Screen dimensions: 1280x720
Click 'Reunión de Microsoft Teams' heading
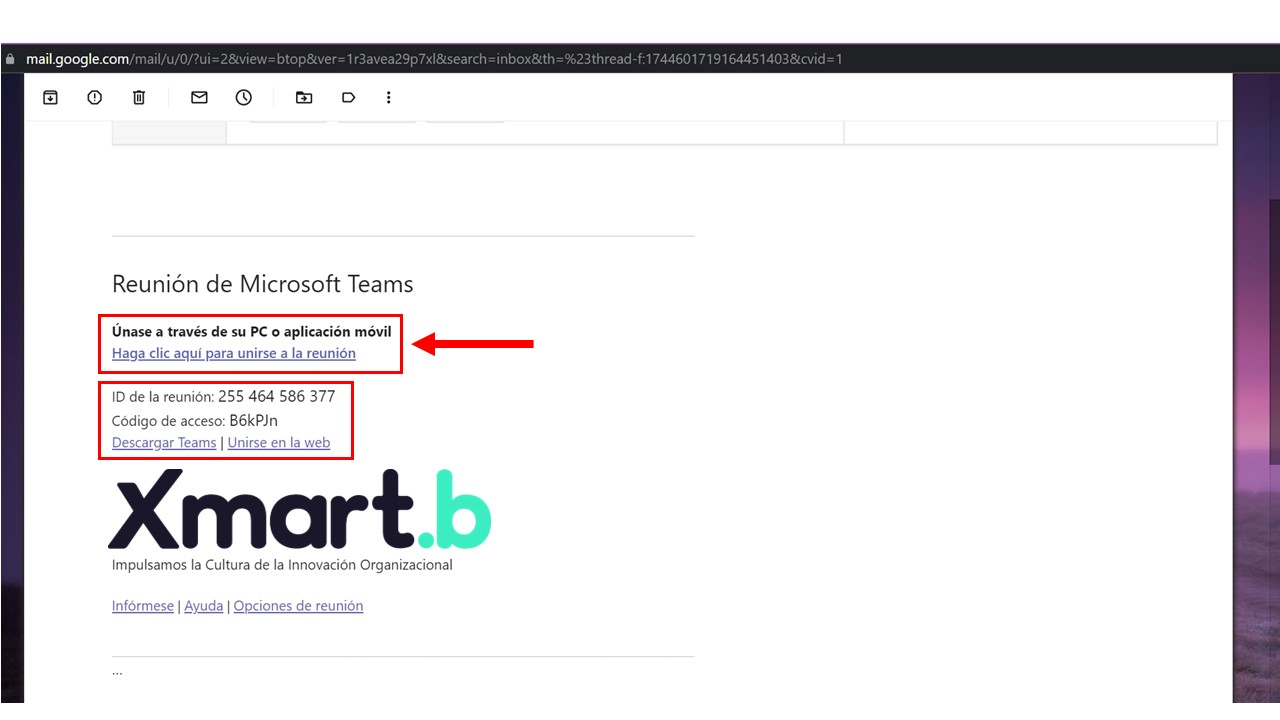coord(263,284)
